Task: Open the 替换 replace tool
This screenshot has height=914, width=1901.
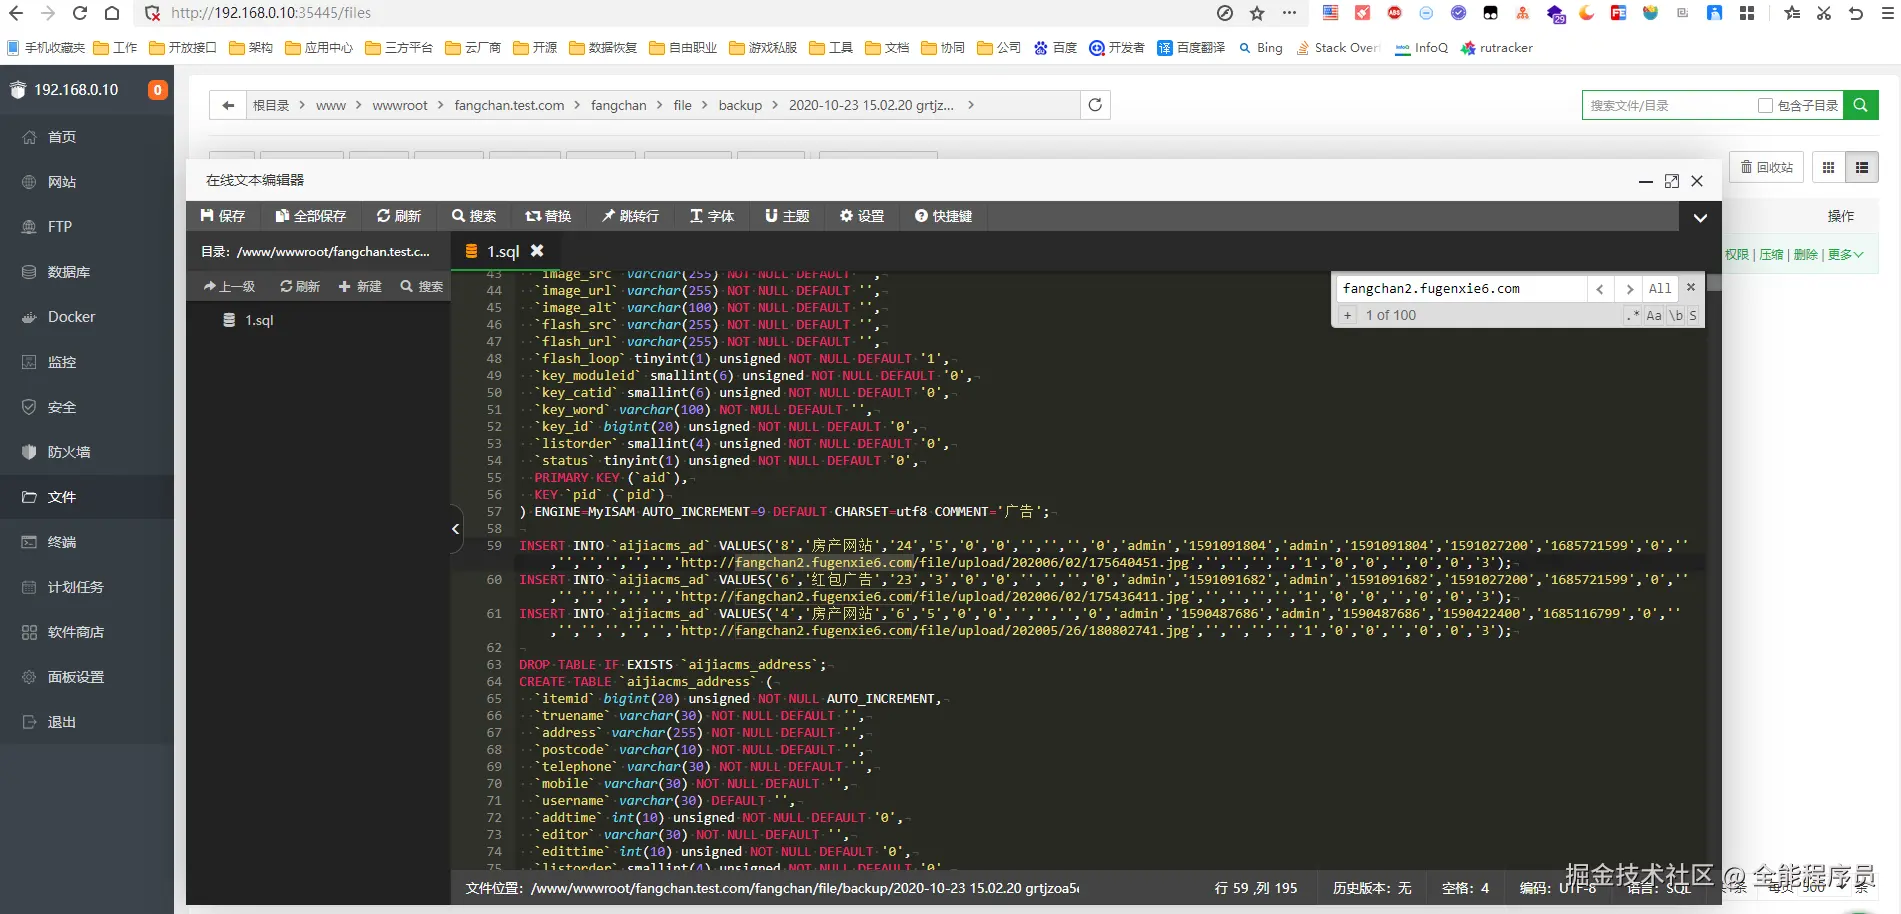Action: tap(548, 216)
